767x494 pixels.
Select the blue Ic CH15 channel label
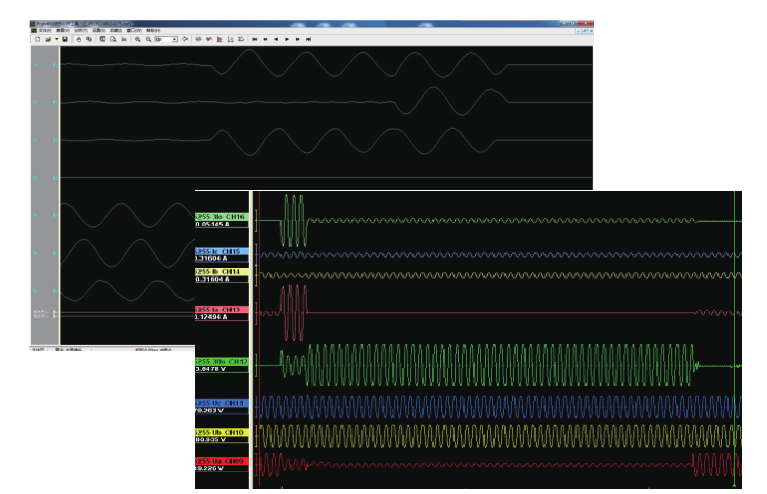220,251
